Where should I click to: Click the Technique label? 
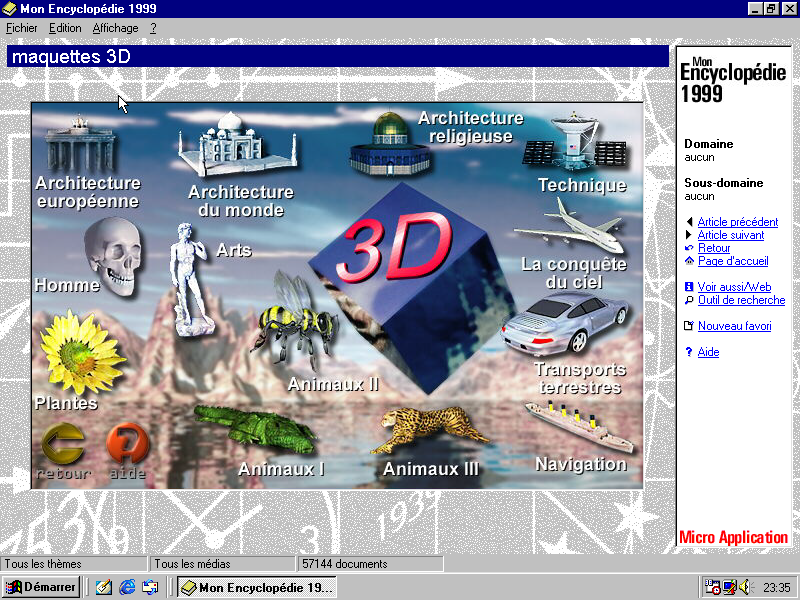pyautogui.click(x=582, y=185)
